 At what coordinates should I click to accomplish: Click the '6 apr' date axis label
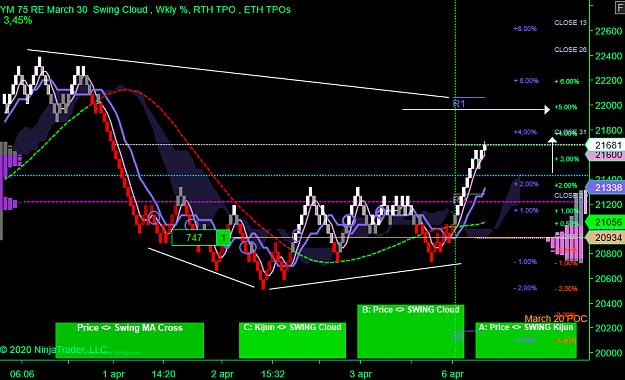(x=453, y=374)
